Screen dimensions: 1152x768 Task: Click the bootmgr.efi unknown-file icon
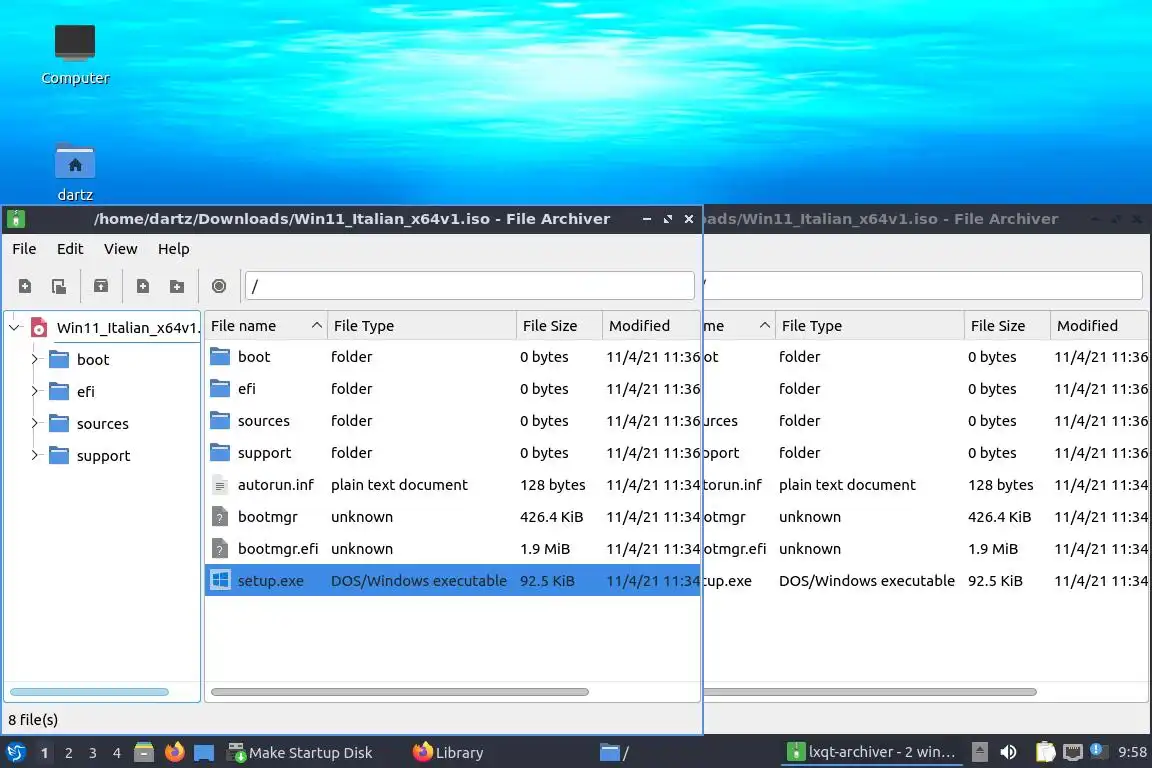point(220,548)
